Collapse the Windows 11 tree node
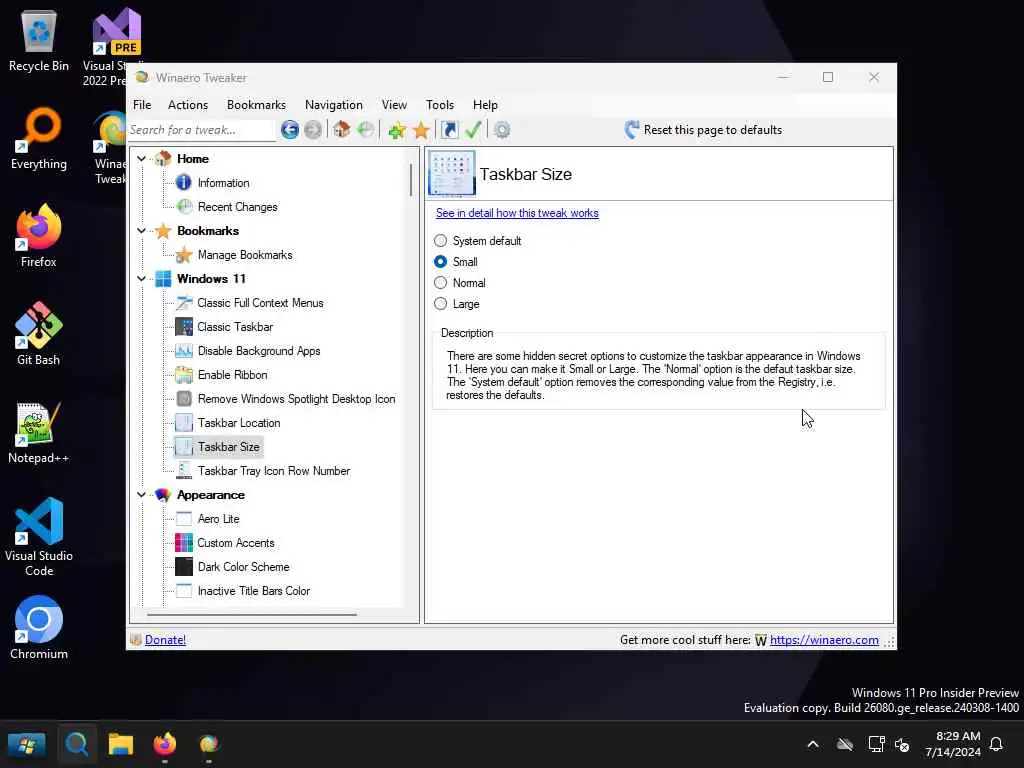 click(x=141, y=279)
